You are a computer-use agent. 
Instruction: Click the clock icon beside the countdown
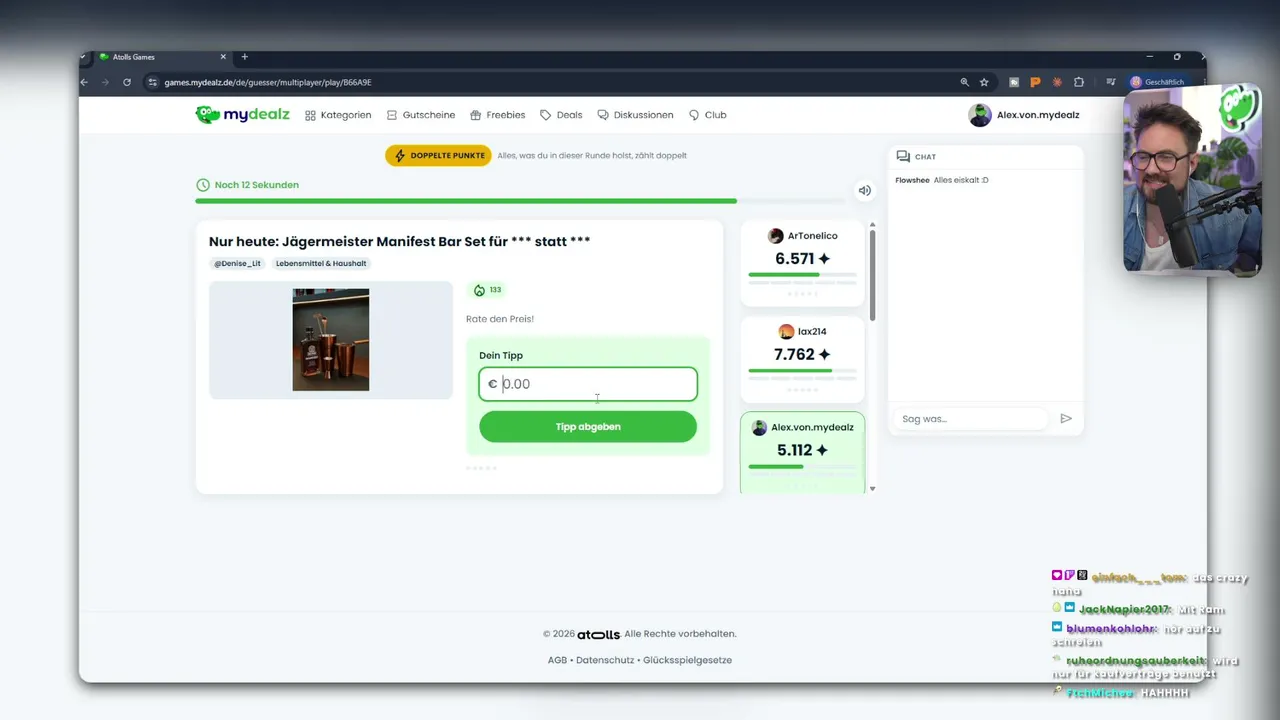[x=203, y=185]
